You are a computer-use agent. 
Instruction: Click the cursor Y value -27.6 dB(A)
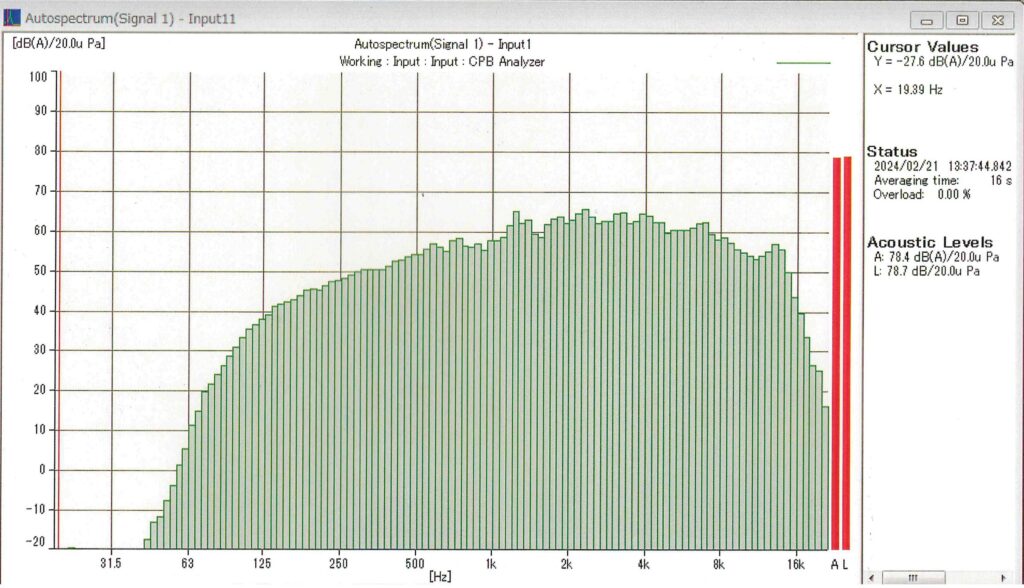coord(943,61)
